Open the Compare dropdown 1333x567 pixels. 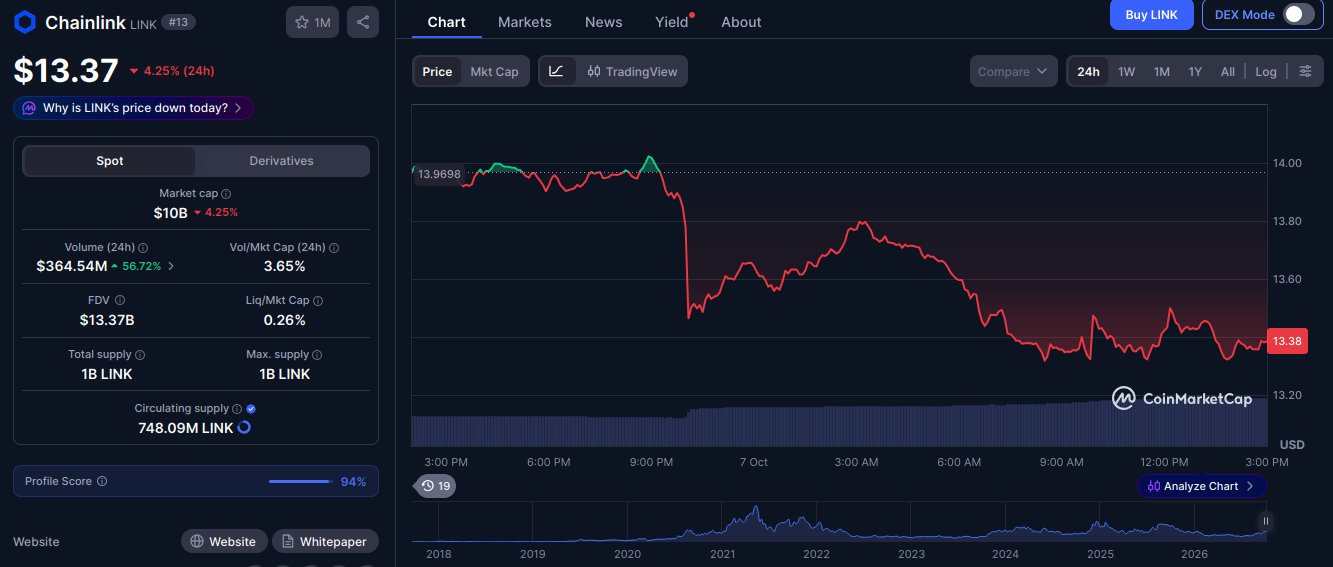[x=1013, y=71]
